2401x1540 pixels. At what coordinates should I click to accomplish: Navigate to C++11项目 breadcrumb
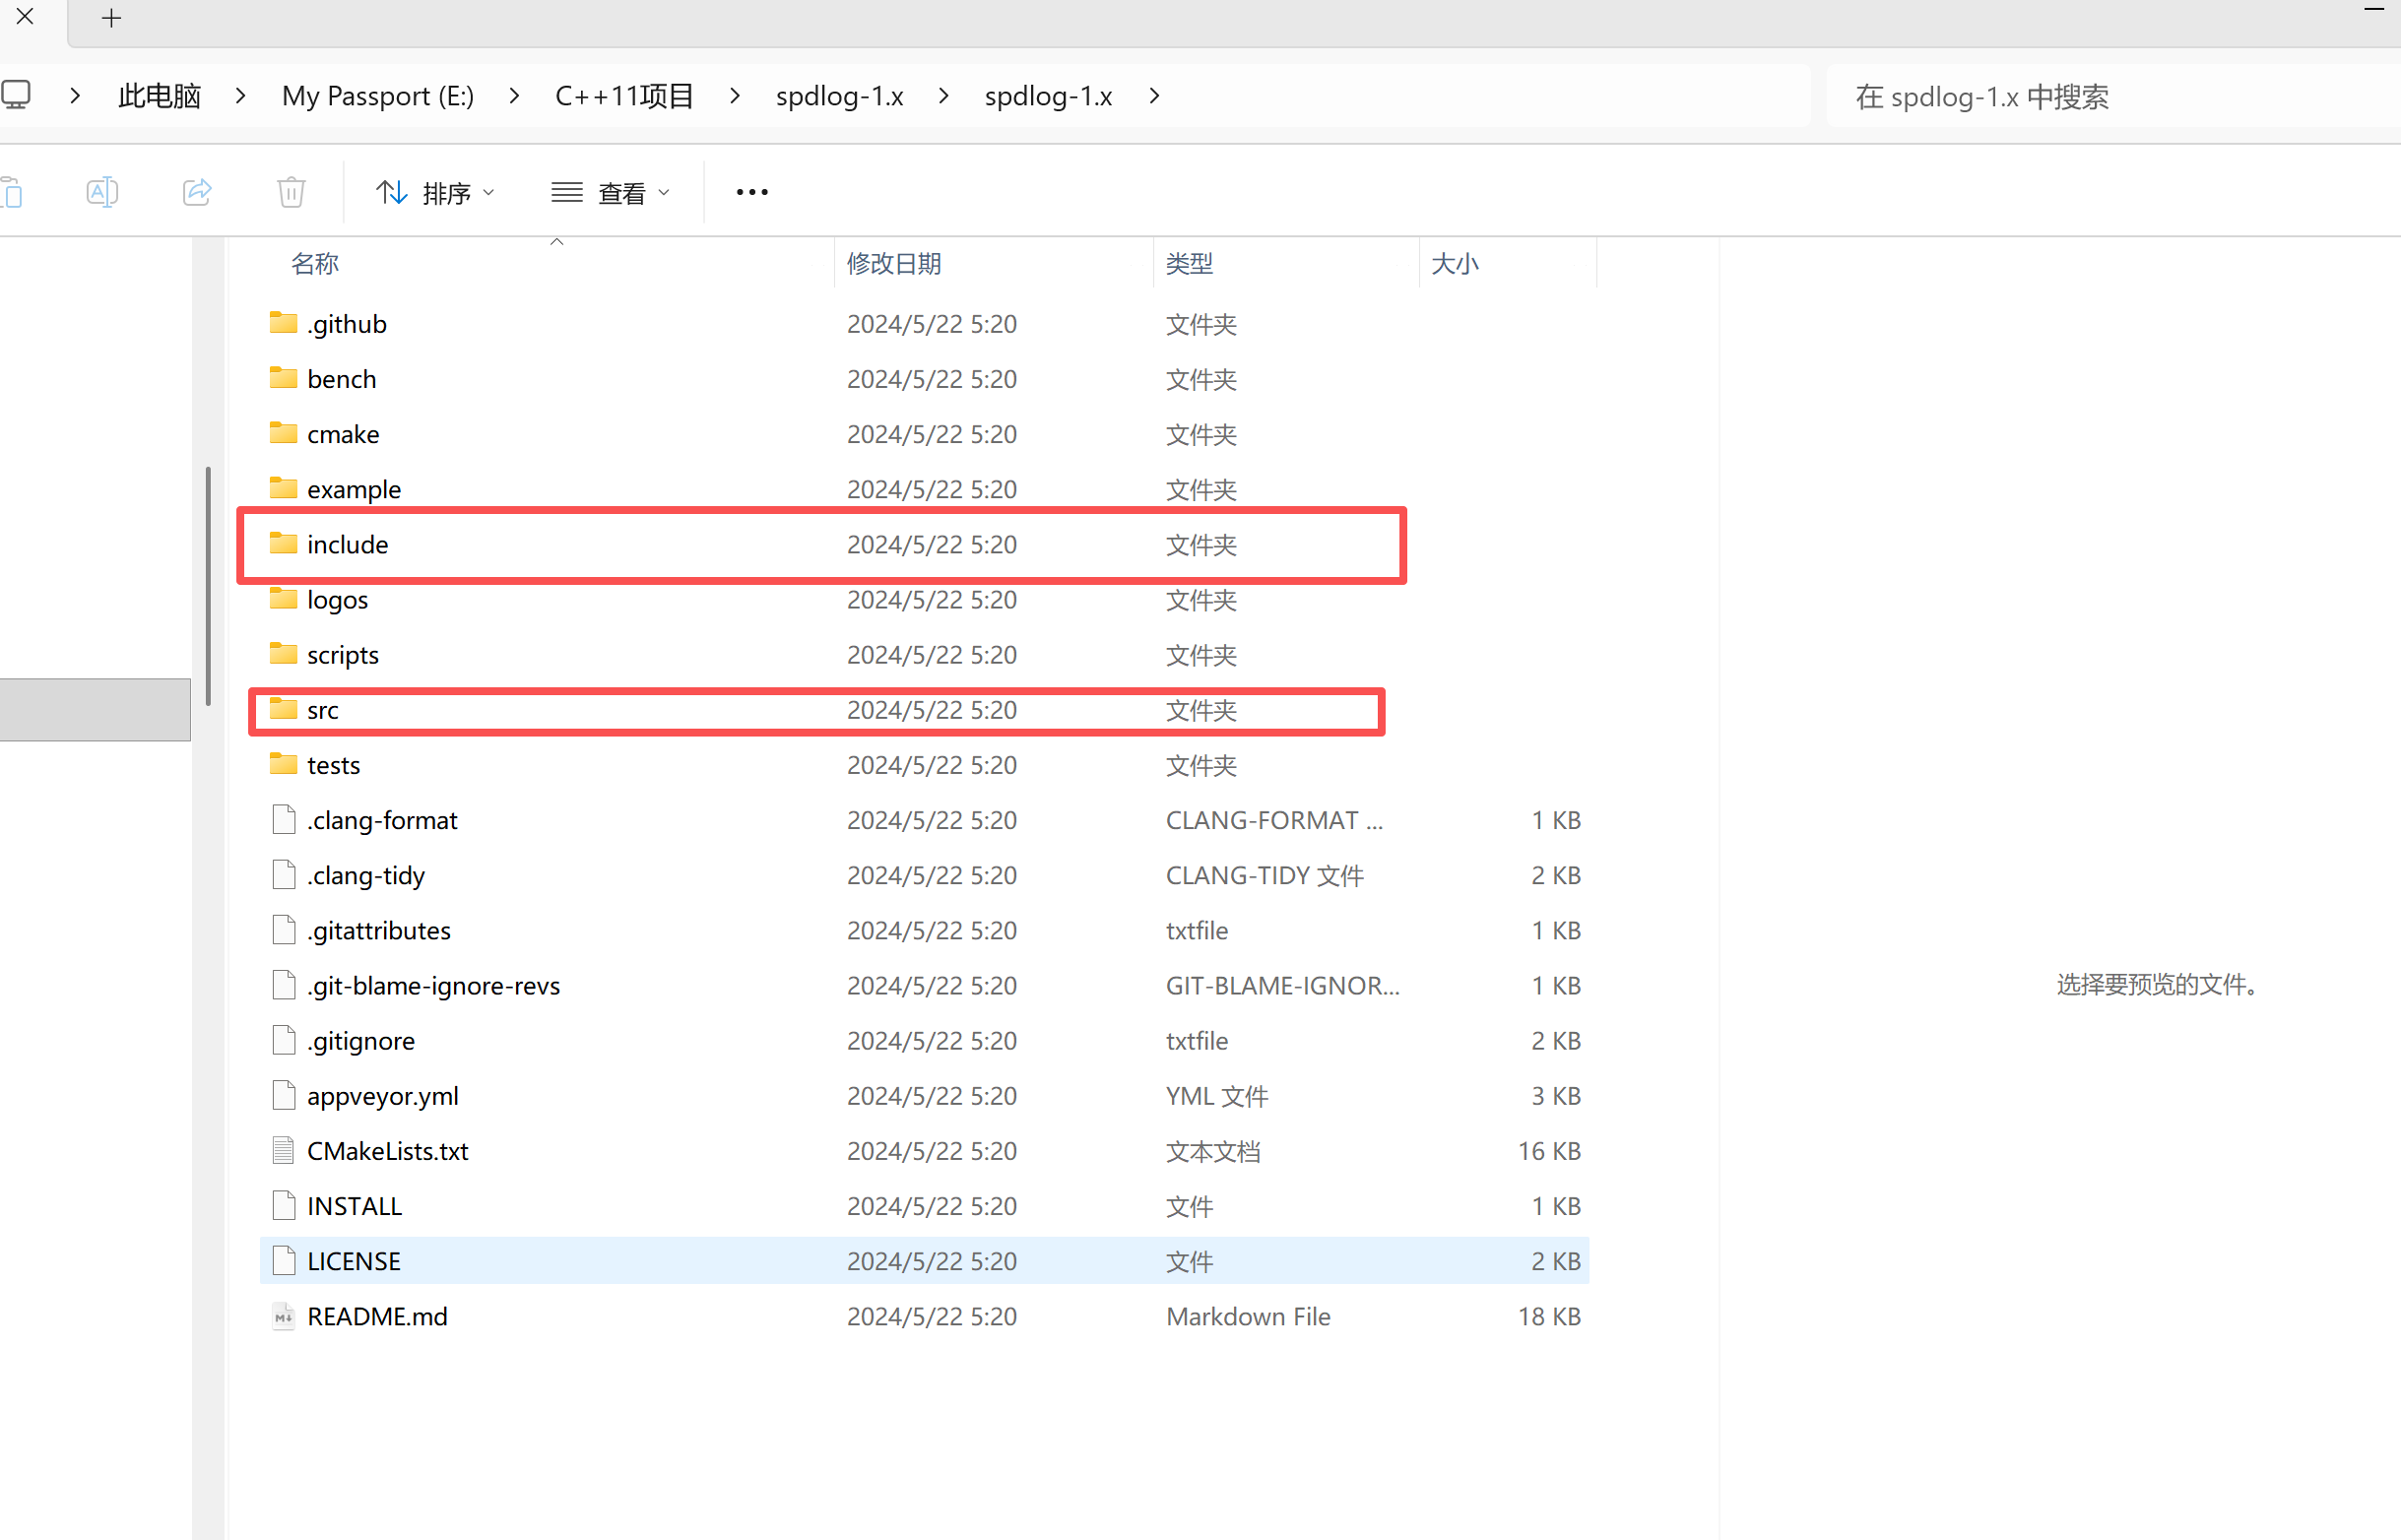[624, 96]
